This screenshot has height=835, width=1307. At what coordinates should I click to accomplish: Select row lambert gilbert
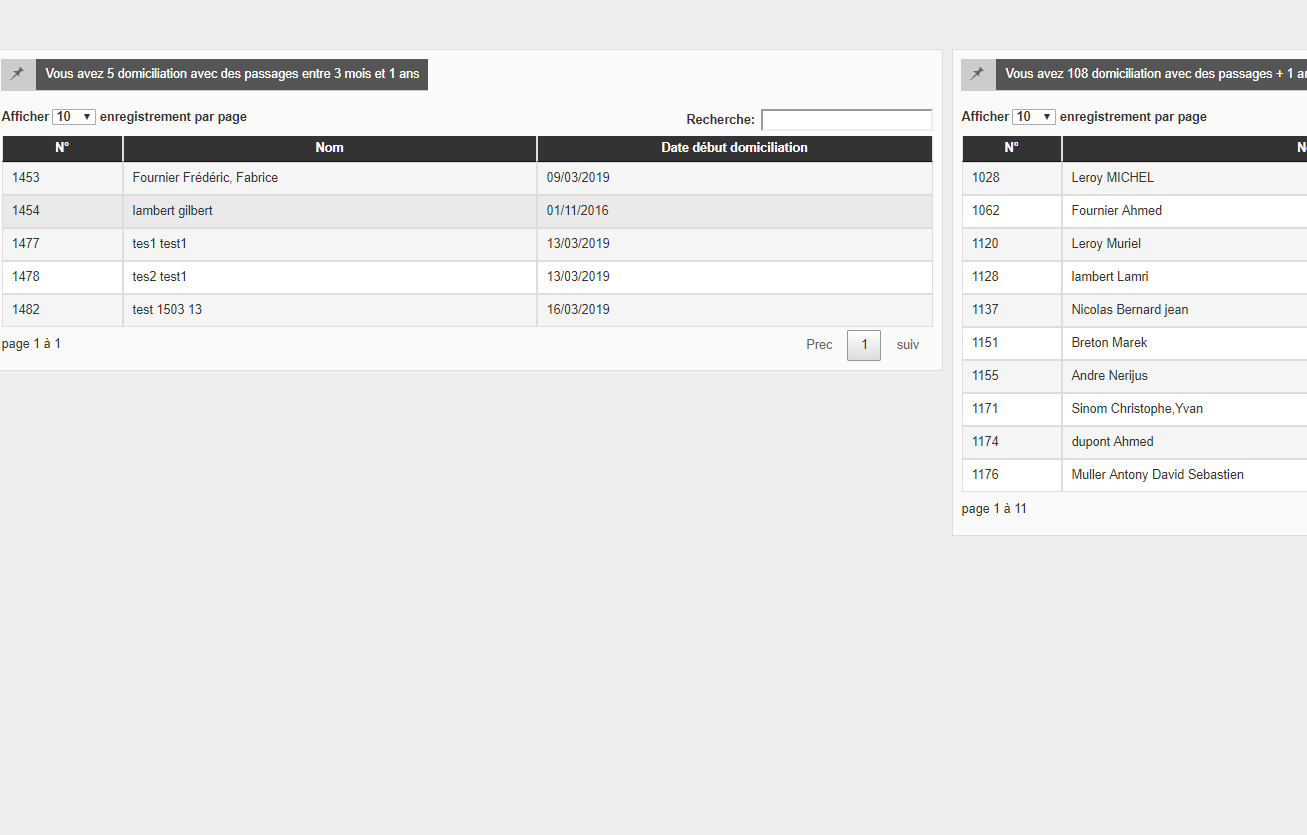pos(467,211)
